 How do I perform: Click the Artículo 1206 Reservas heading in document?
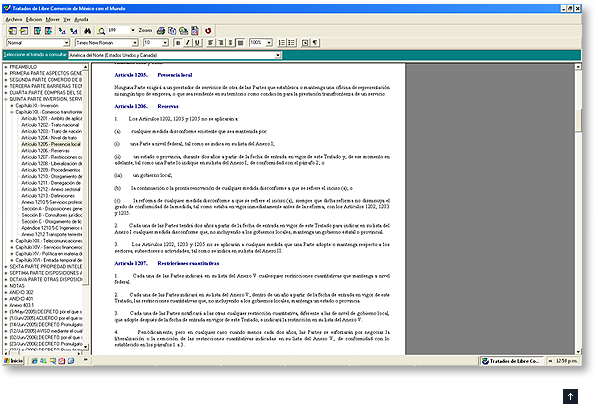coord(146,106)
